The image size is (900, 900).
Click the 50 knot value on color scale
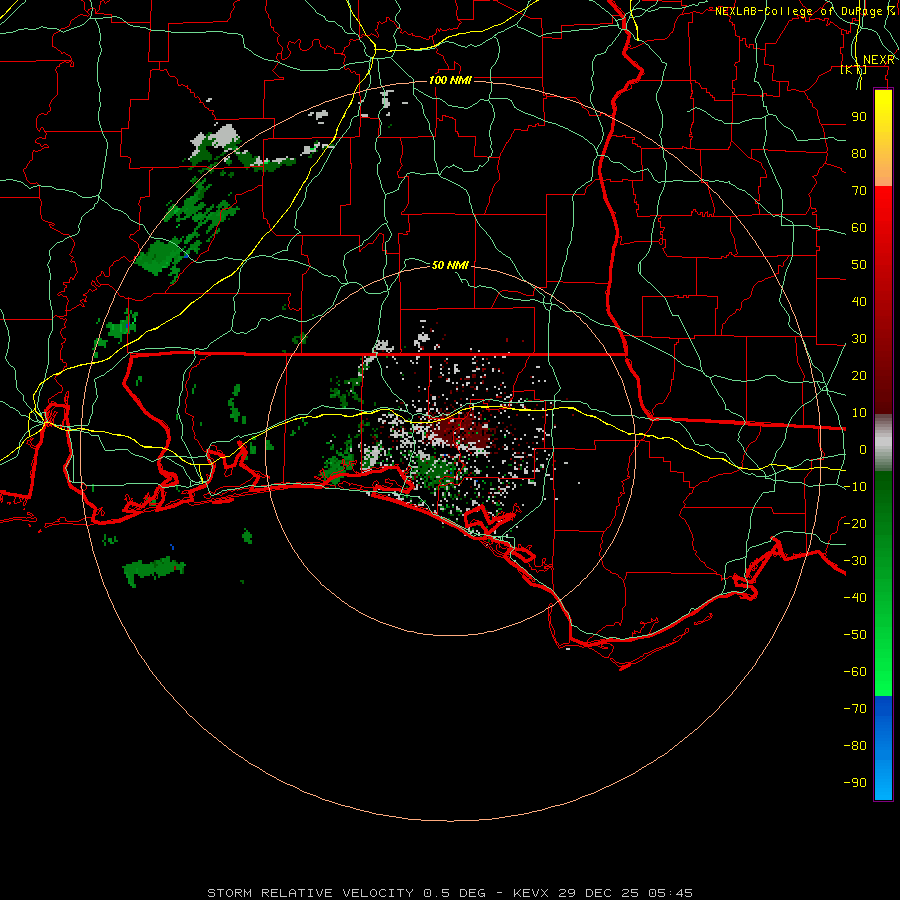coord(859,265)
